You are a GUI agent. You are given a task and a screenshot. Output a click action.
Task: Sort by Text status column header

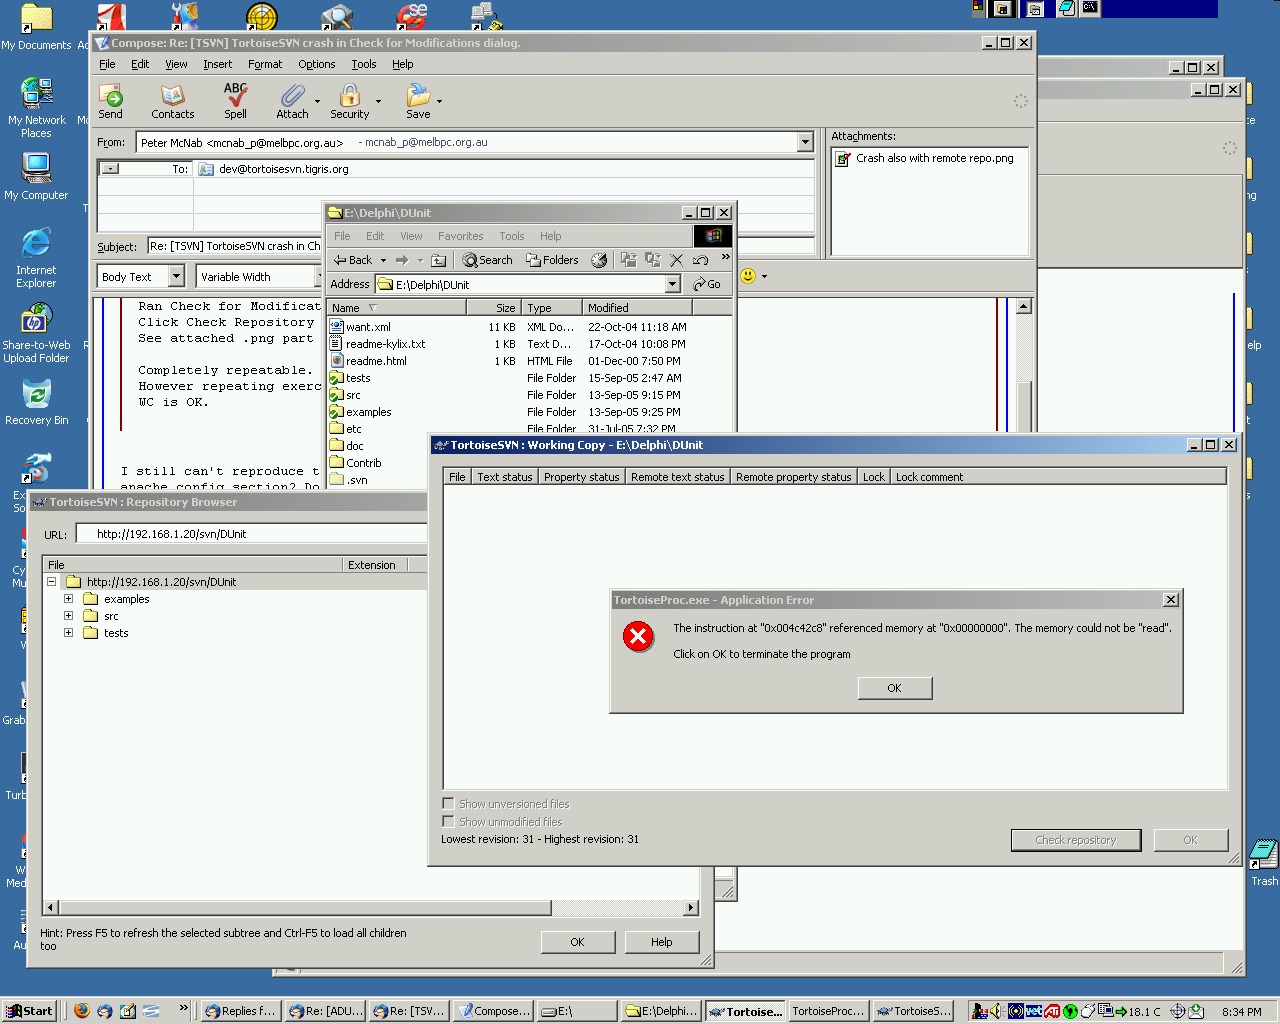click(x=505, y=477)
